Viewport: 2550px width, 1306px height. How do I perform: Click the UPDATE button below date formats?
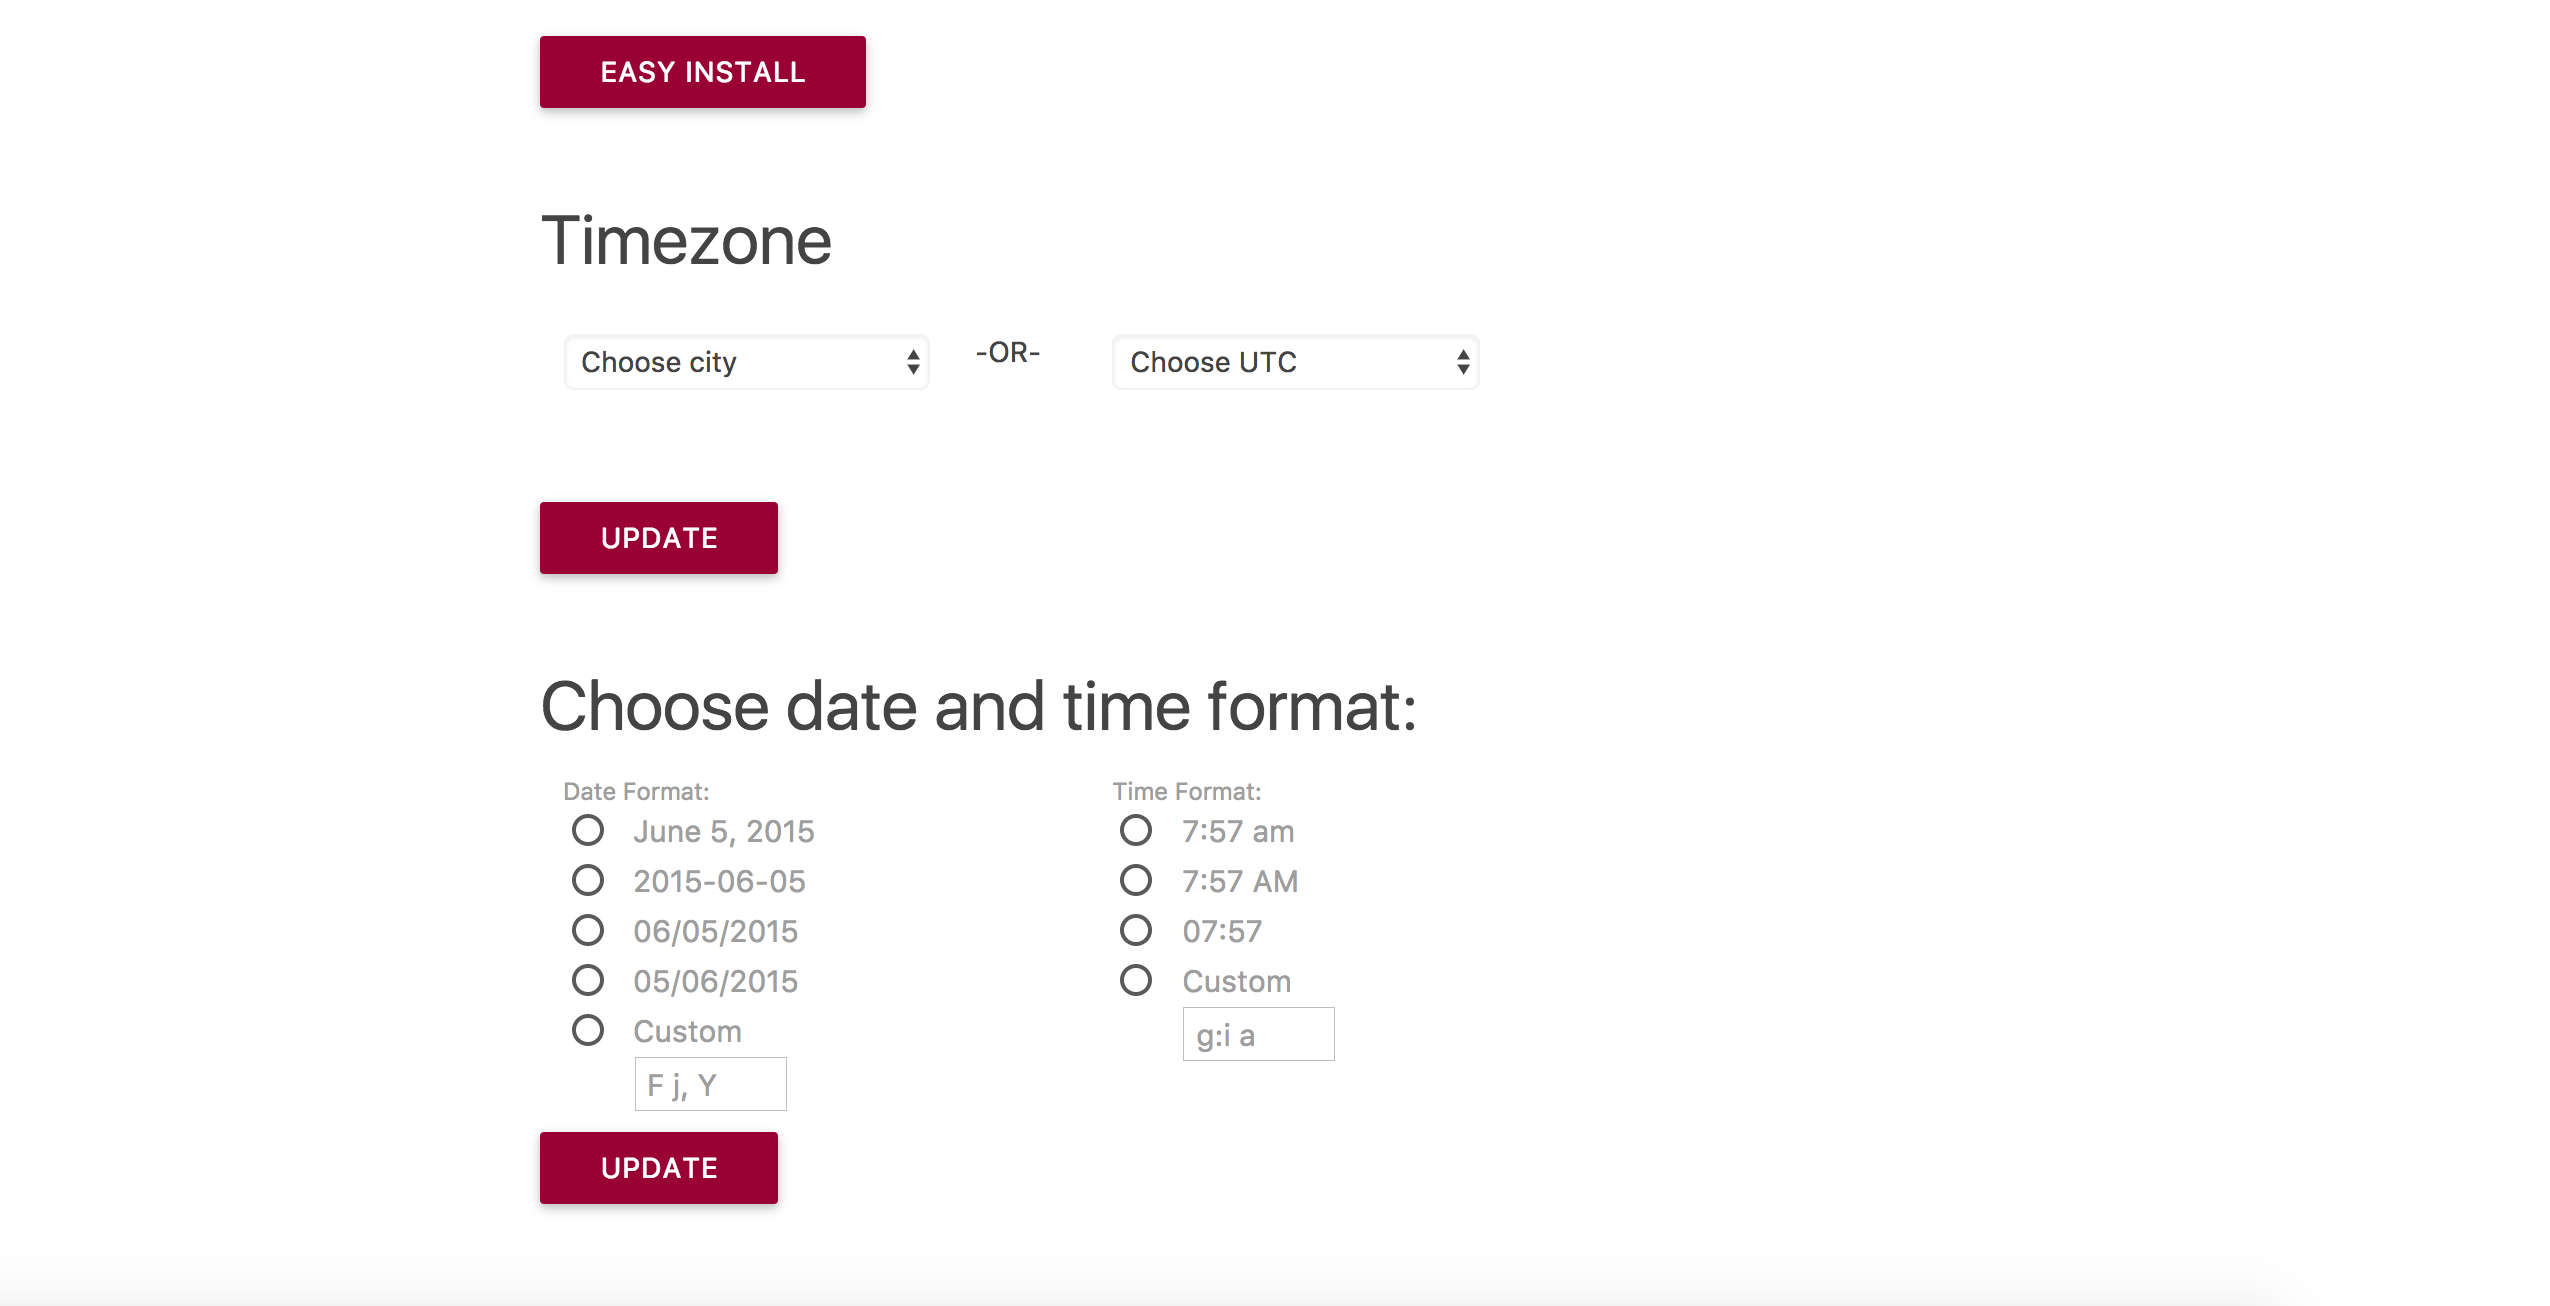tap(658, 1168)
